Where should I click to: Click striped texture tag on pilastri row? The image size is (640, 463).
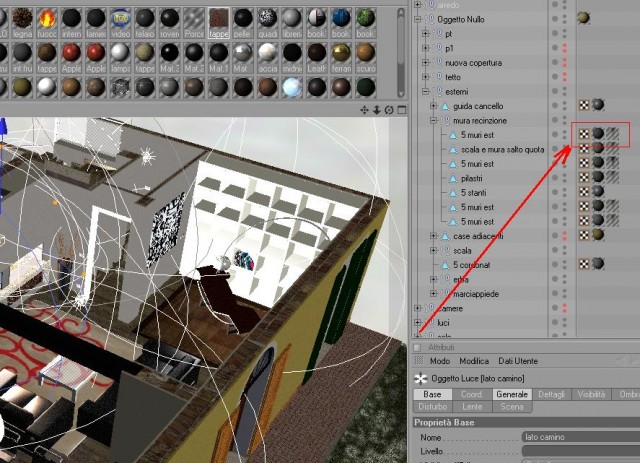coord(612,177)
